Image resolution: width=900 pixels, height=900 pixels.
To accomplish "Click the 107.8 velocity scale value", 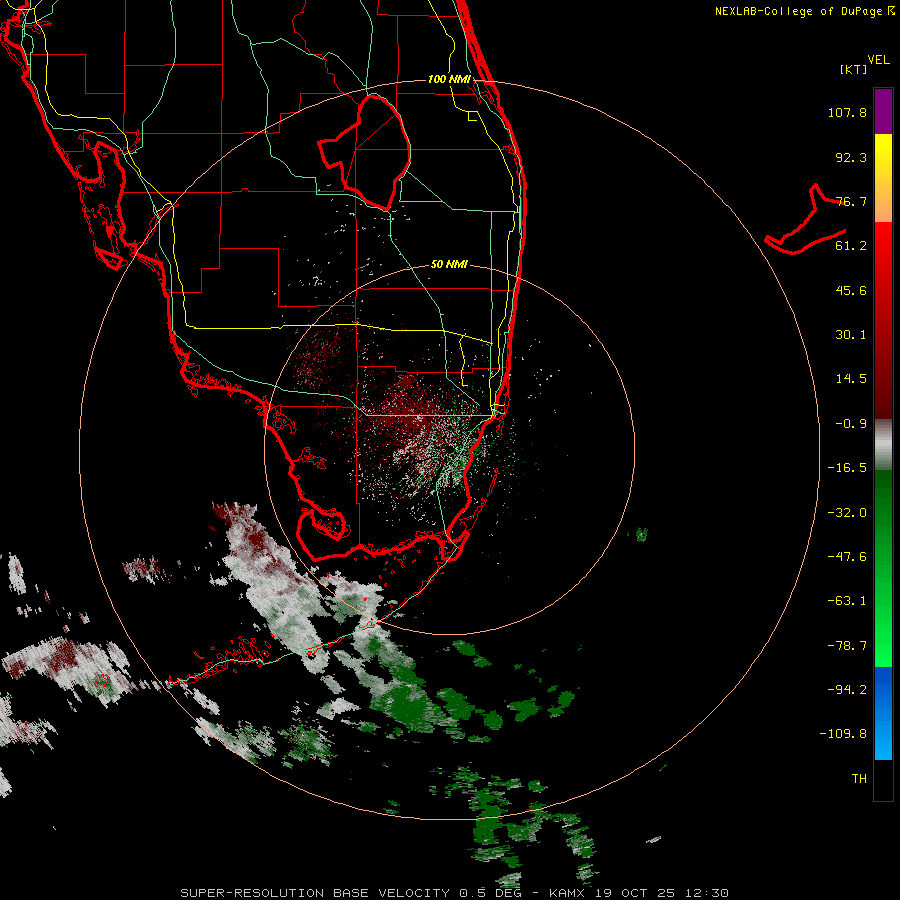I will click(847, 112).
